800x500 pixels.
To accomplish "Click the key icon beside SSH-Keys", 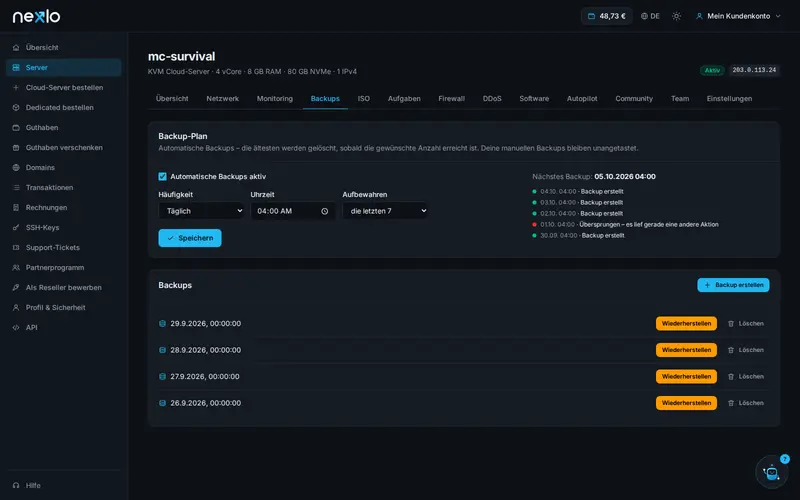I will click(x=16, y=228).
